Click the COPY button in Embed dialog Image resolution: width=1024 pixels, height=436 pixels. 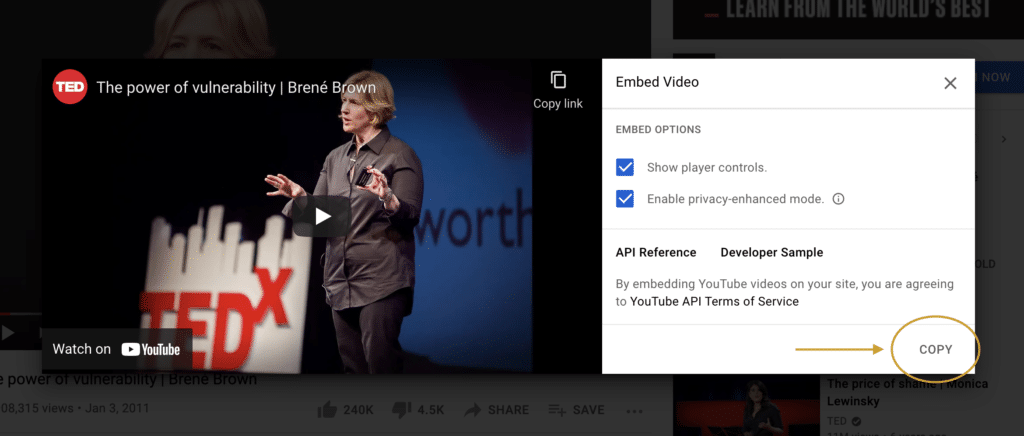click(935, 349)
